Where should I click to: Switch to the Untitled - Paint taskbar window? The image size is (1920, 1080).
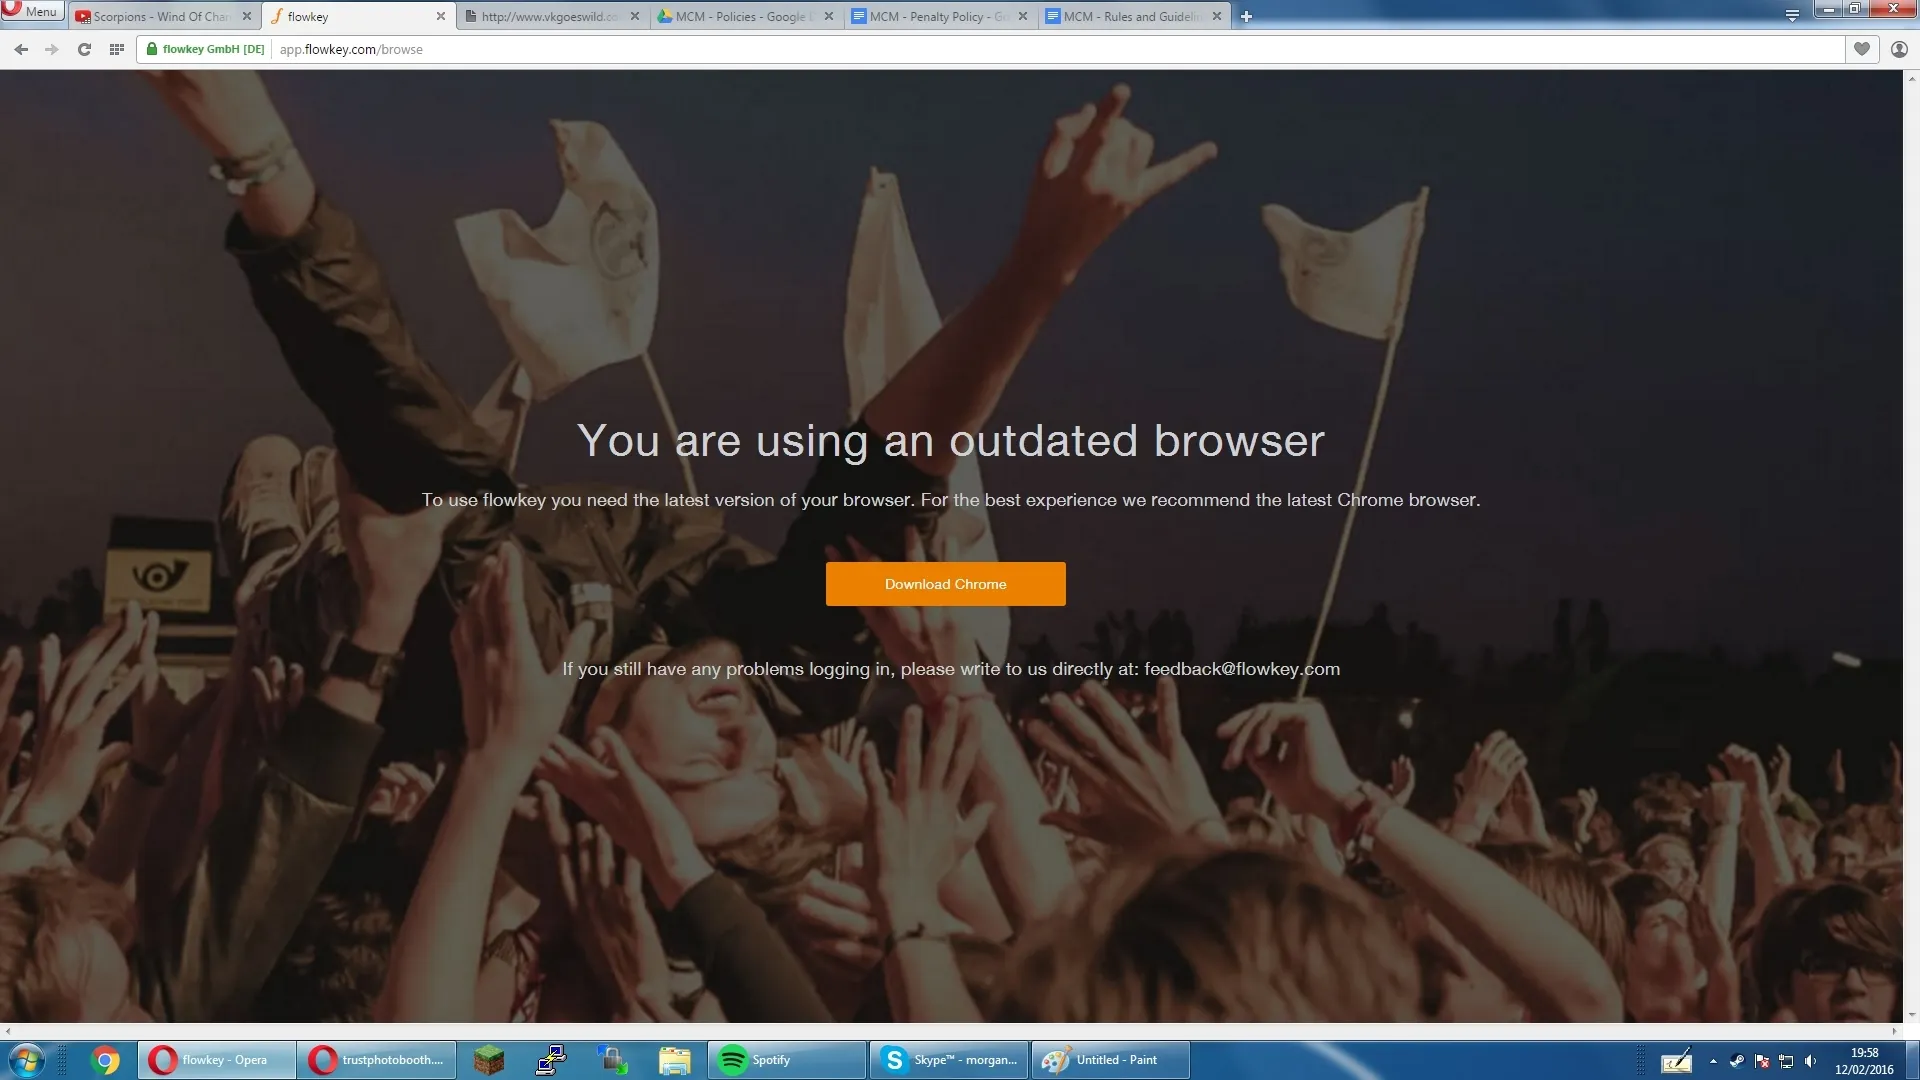click(x=1111, y=1060)
